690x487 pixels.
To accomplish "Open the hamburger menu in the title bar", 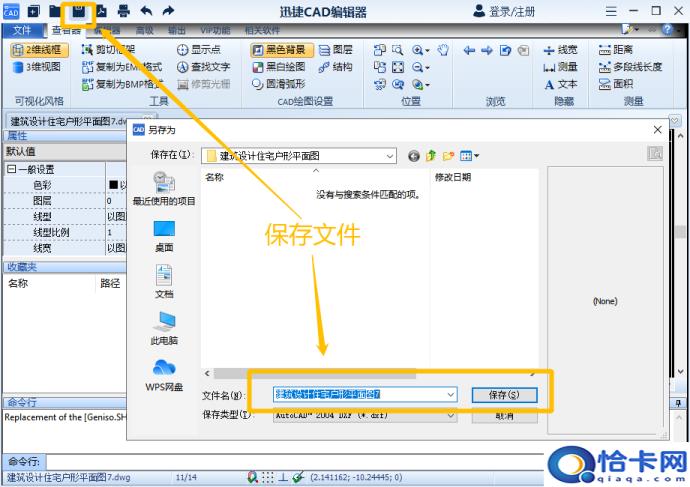I will (611, 11).
